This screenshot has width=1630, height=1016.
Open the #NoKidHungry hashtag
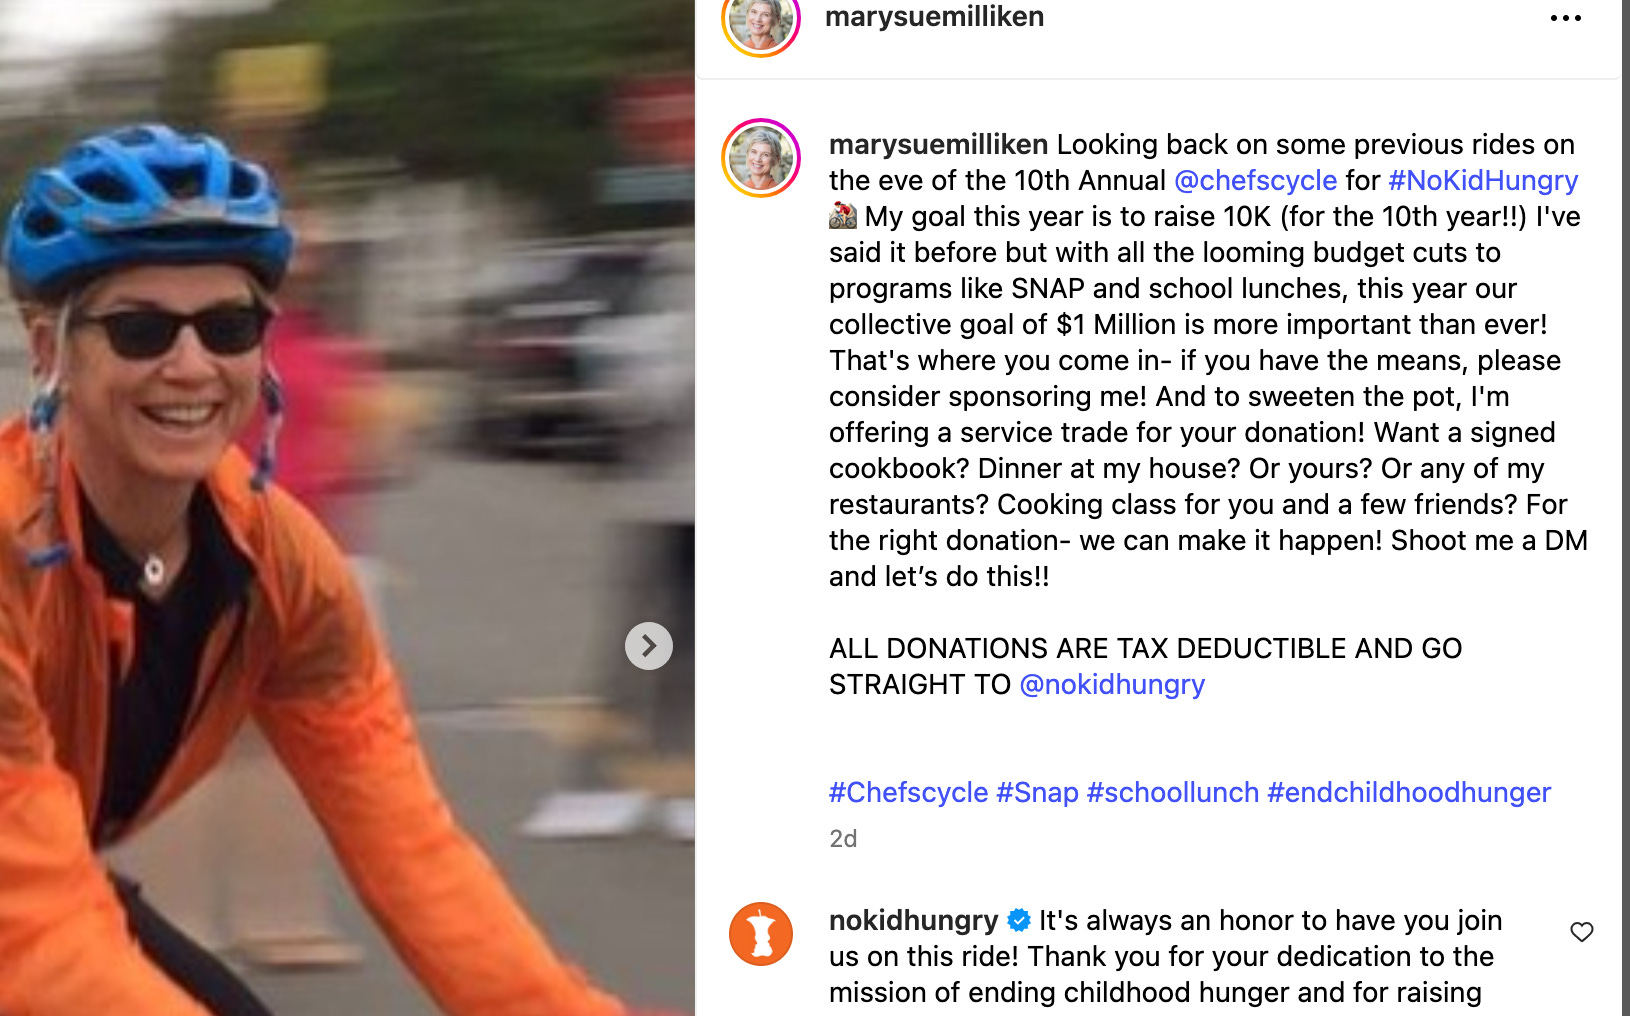(x=1483, y=180)
